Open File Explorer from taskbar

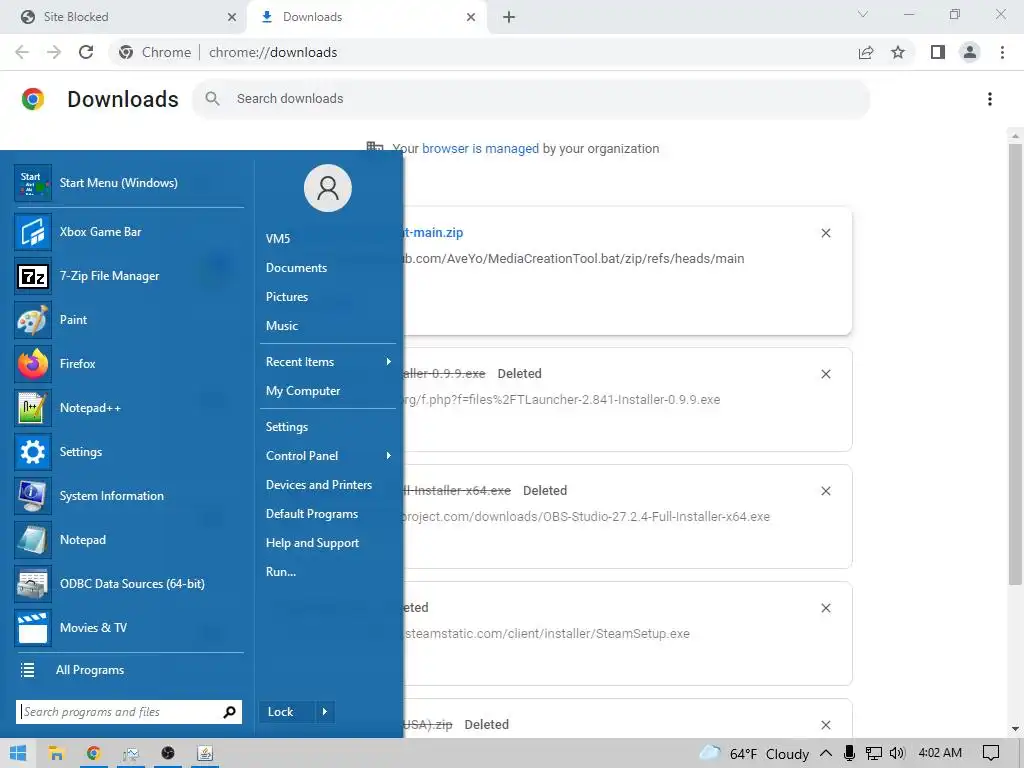tap(56, 753)
